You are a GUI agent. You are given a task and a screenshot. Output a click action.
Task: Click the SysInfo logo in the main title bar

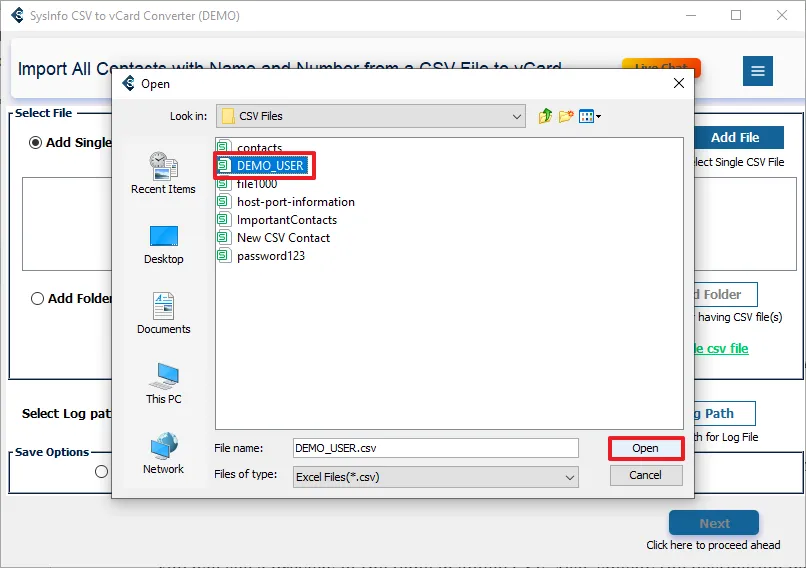pyautogui.click(x=17, y=15)
